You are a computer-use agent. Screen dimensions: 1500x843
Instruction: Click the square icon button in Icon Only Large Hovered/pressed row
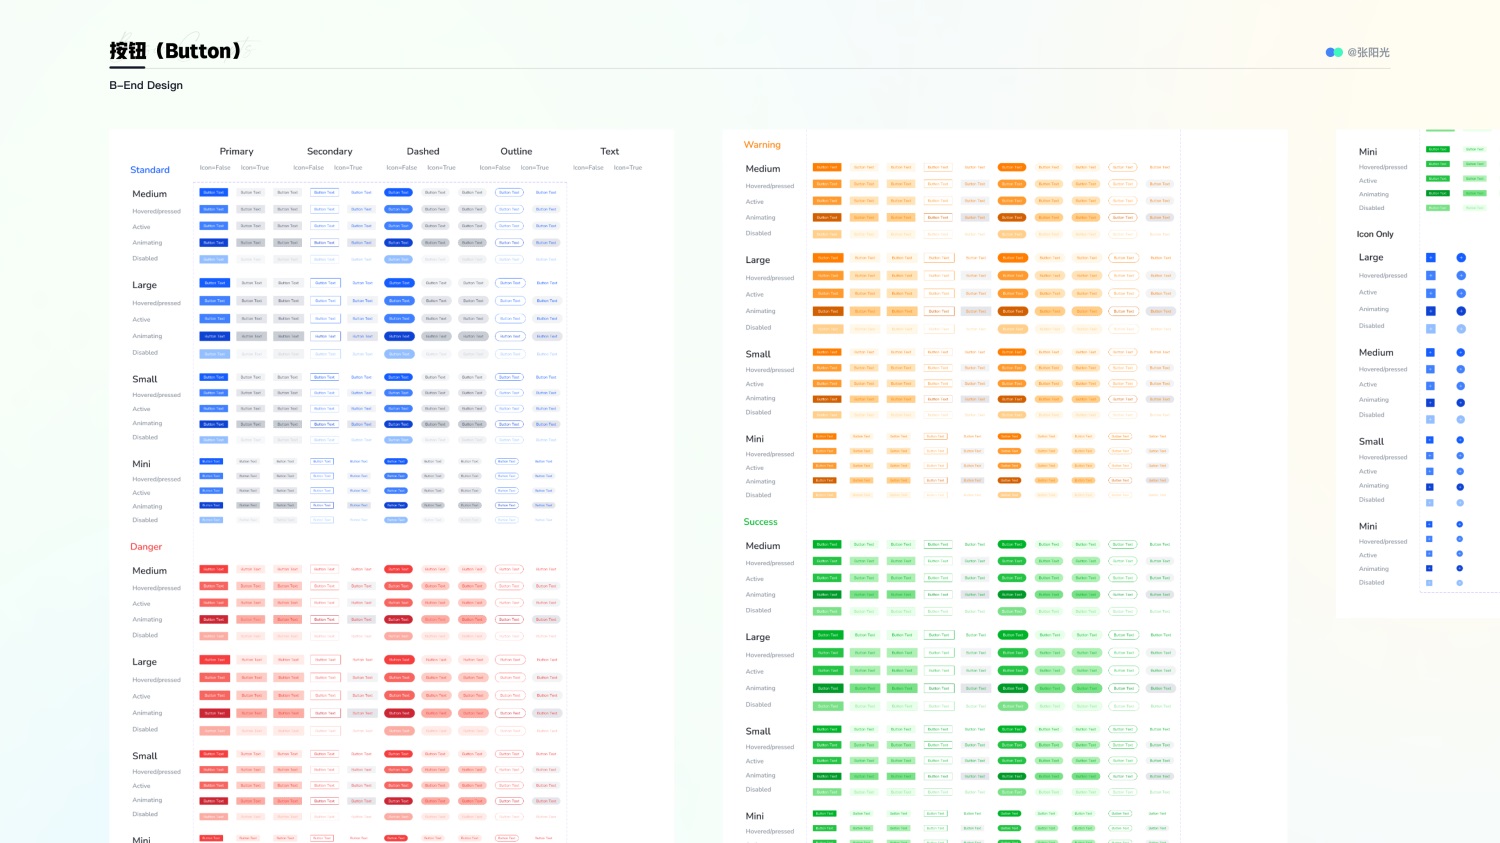point(1430,275)
